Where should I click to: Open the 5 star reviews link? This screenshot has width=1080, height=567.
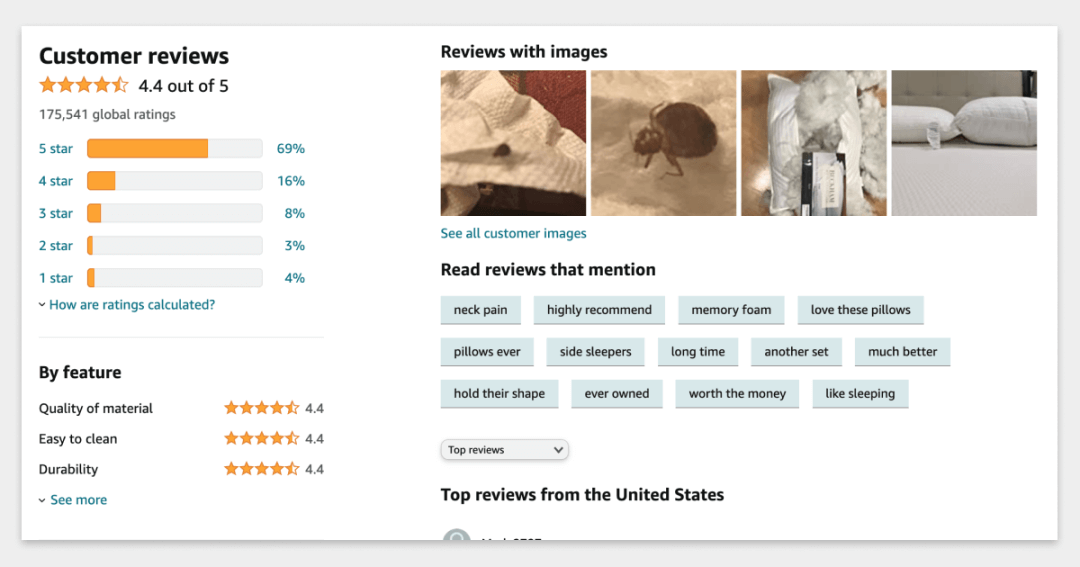click(x=56, y=149)
